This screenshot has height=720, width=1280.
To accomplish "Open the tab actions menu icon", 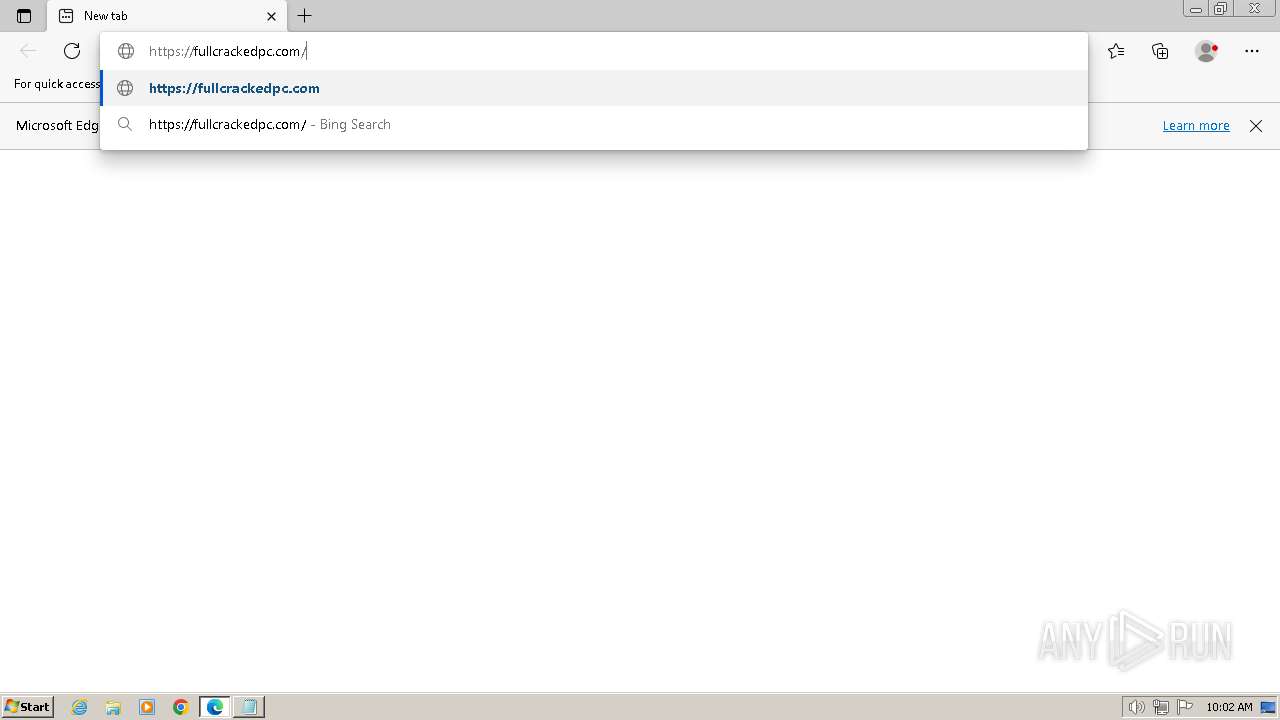I will 24,16.
